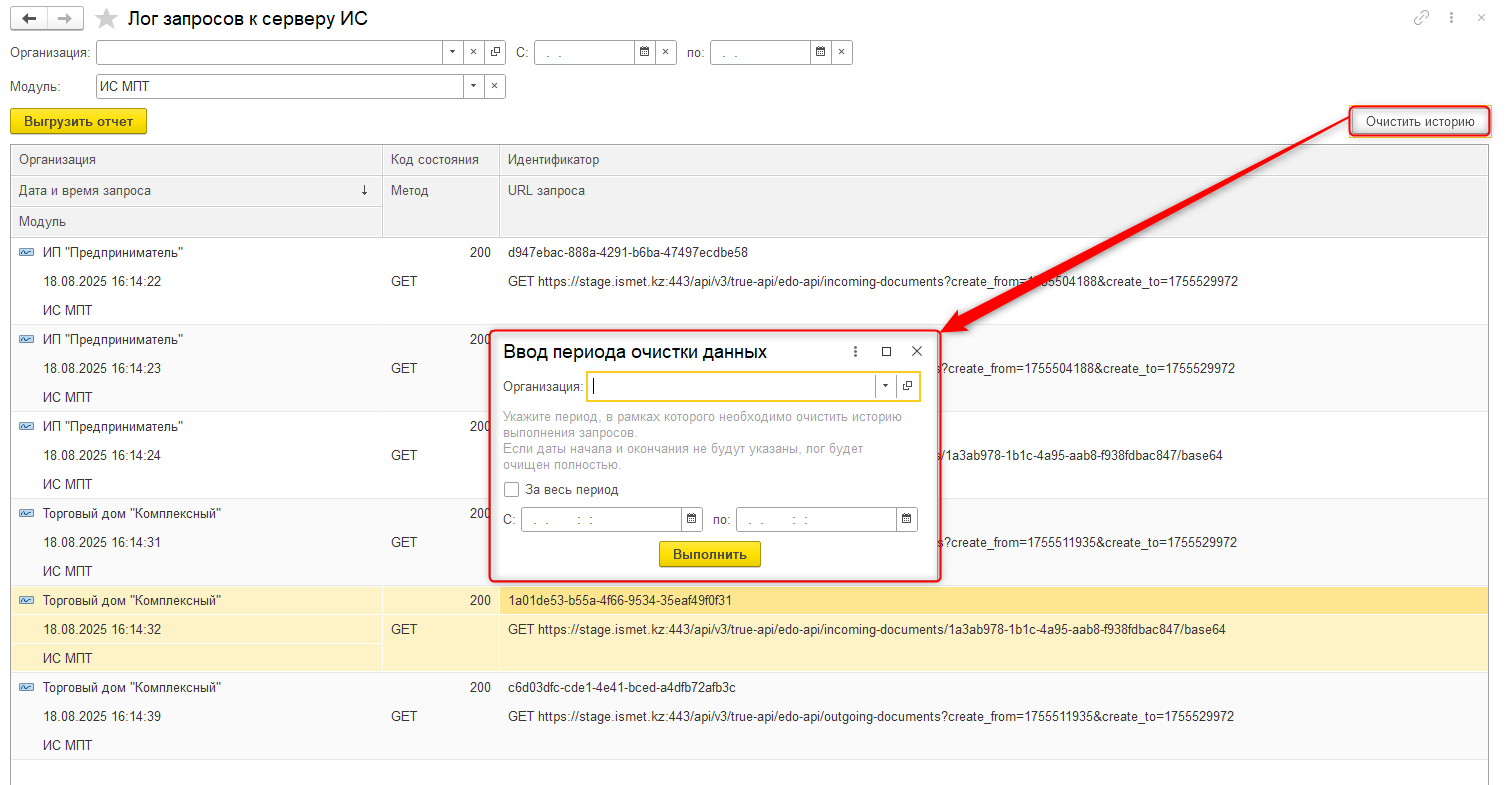Viewport: 1505px width, 785px height.
Task: Select the row with ID c6d03dfc-cde1-4e41-bced-a4dfb72afb3c
Action: (x=621, y=688)
